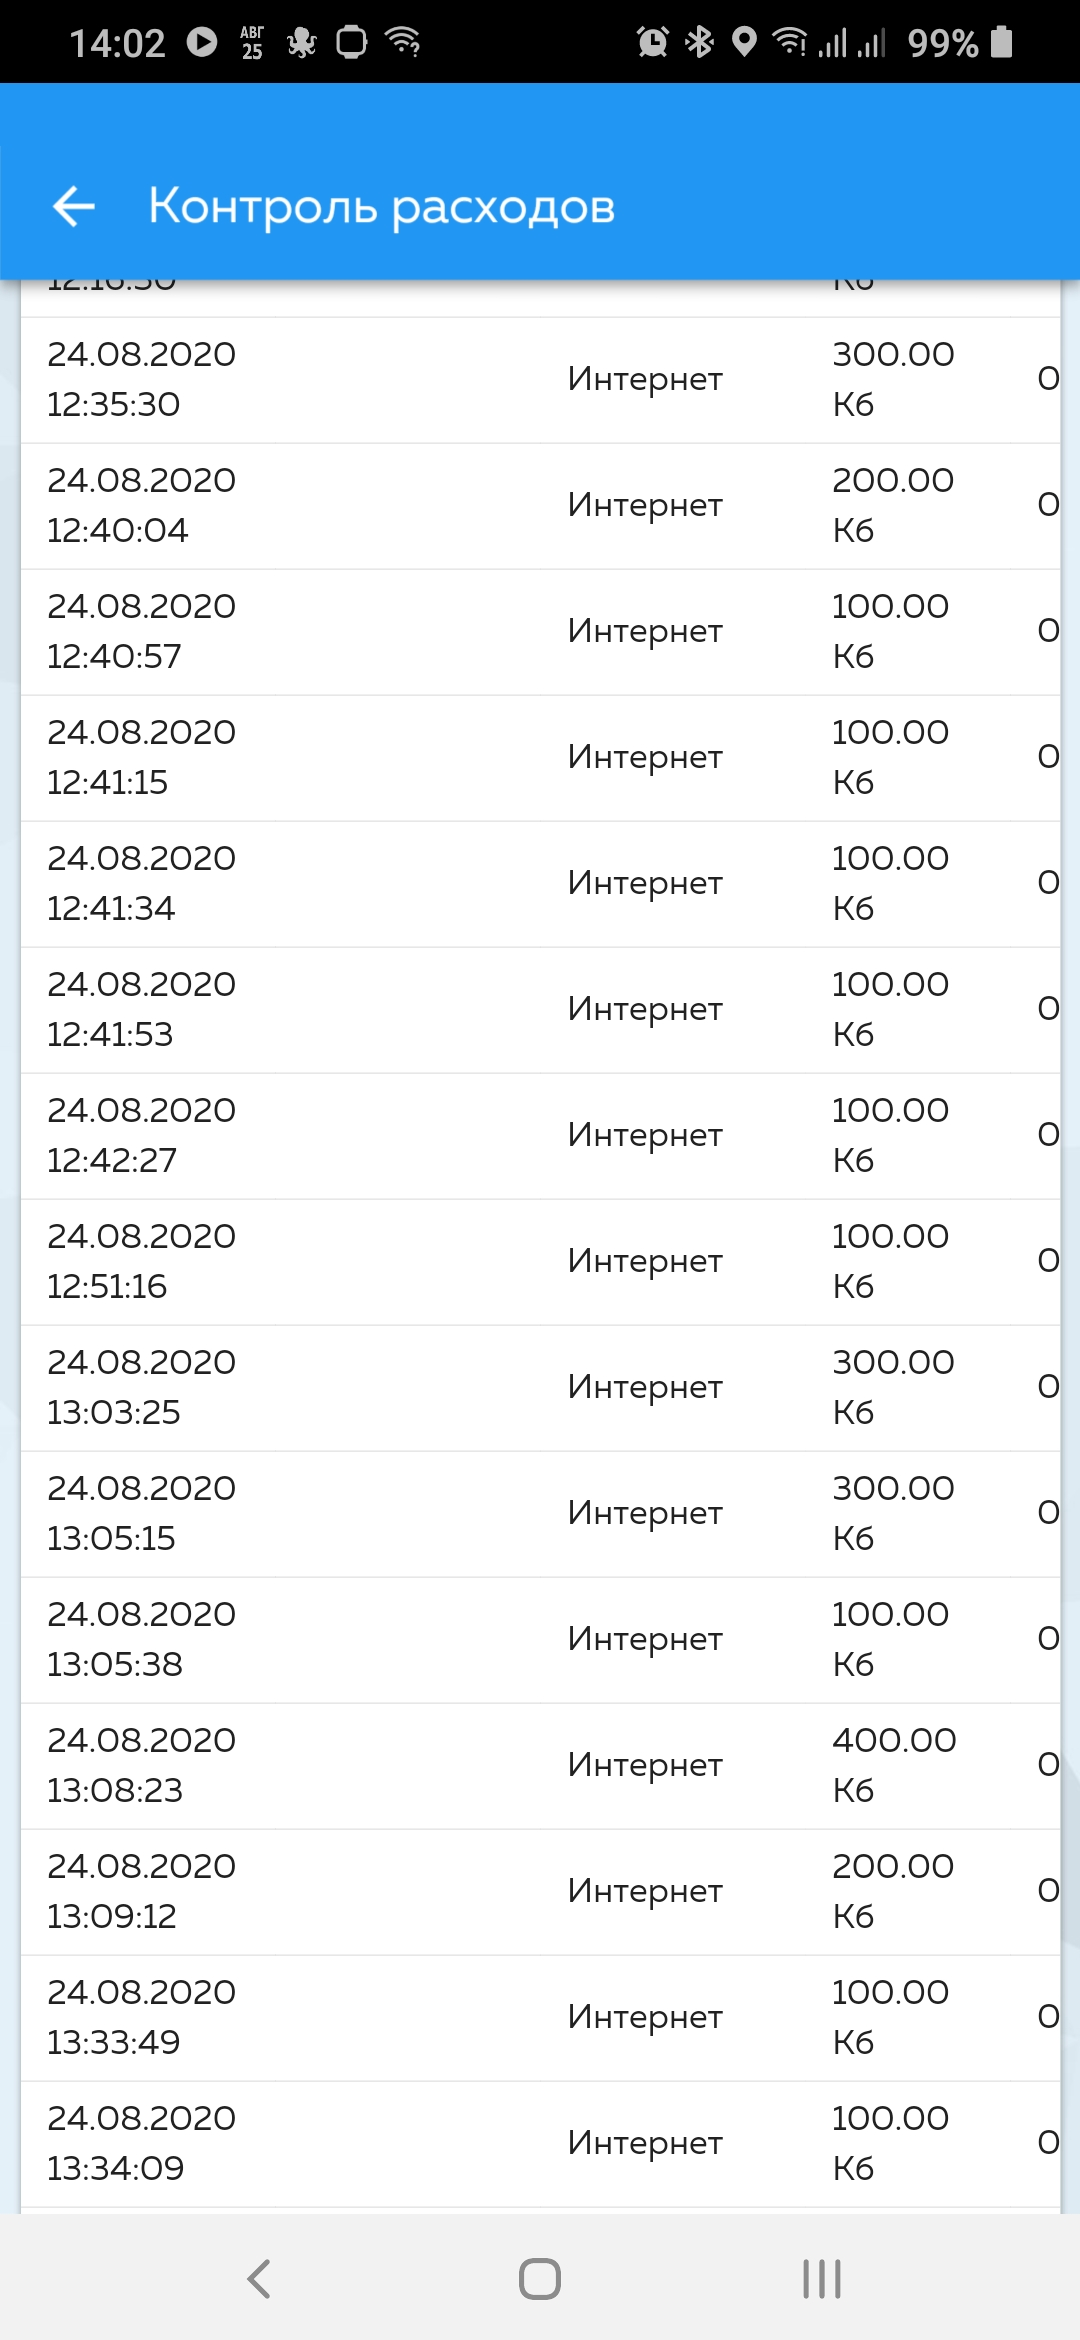Select the 12:51:16 expense entry
The width and height of the screenshot is (1080, 2340).
click(541, 1262)
